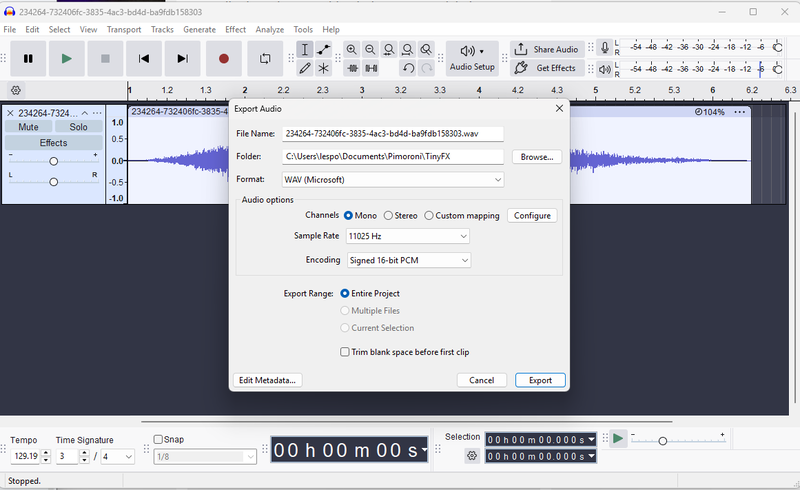Viewport: 800px width, 490px height.
Task: Enable Trim blank space before first clip
Action: point(345,352)
